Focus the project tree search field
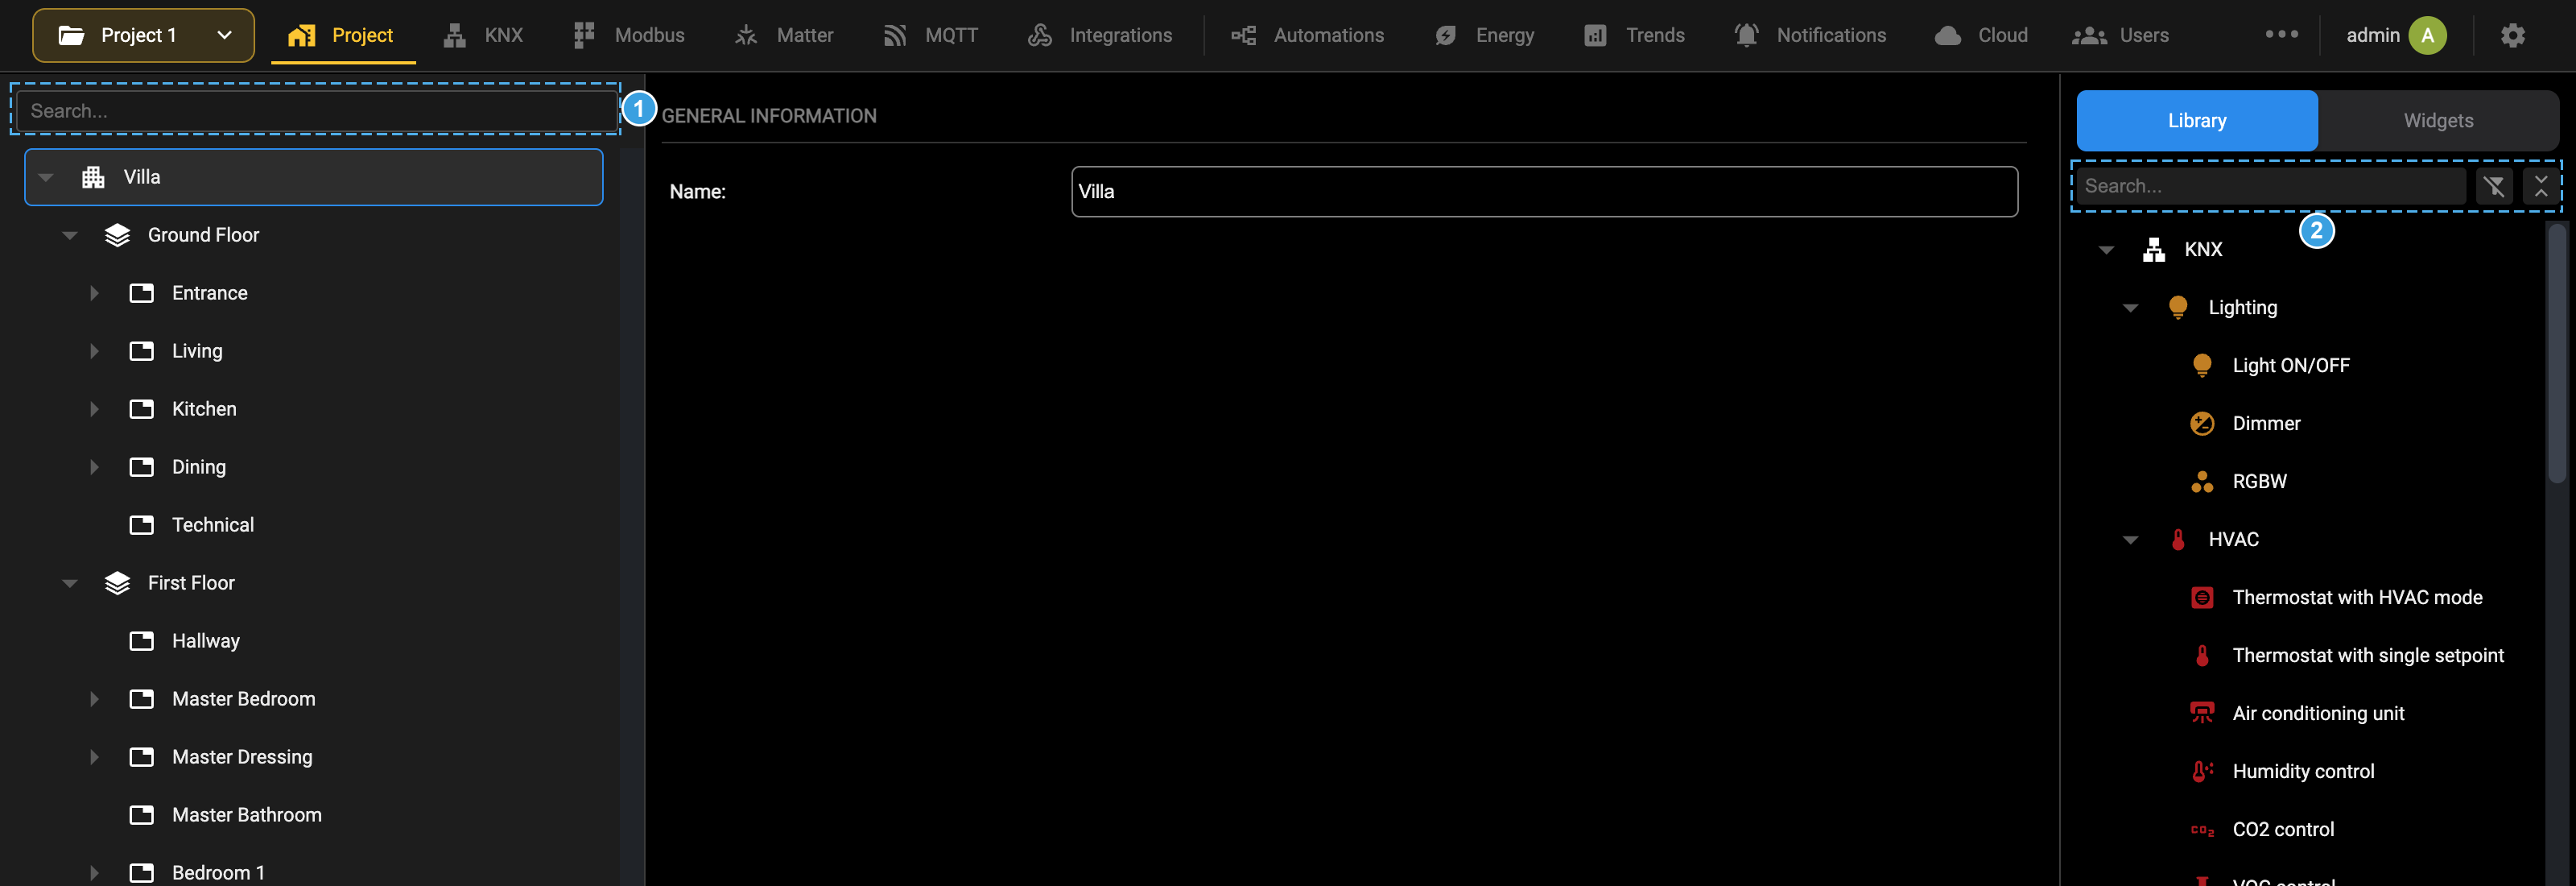2576x886 pixels. point(316,110)
